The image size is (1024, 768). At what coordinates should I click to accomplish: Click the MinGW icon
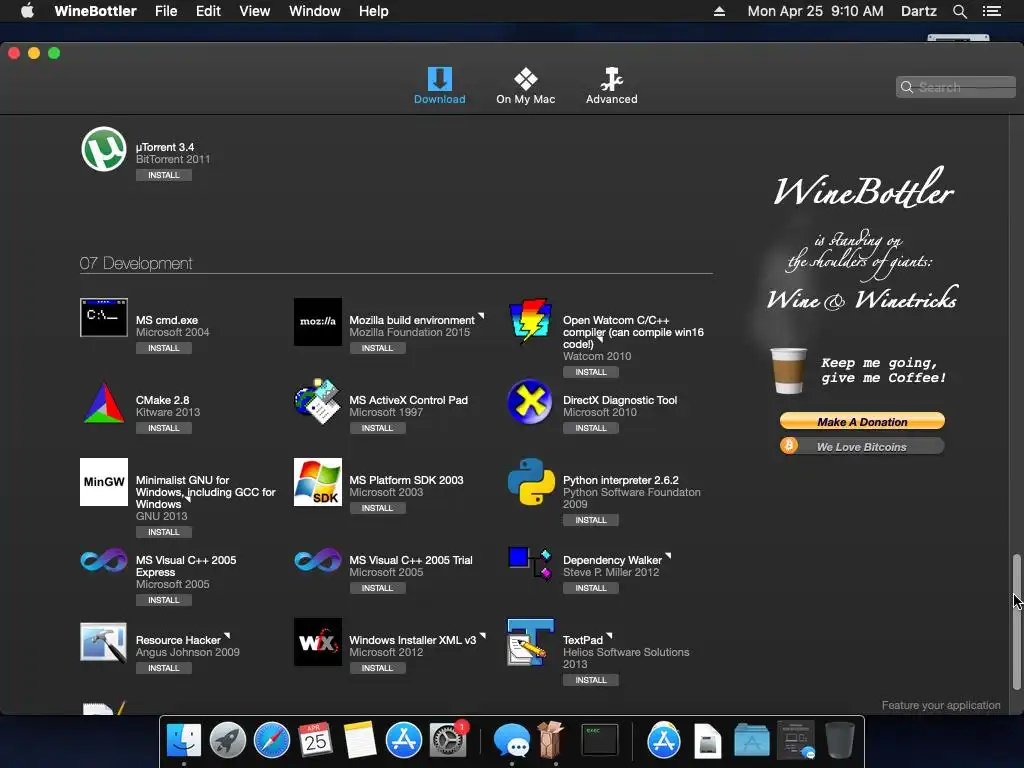[x=104, y=482]
